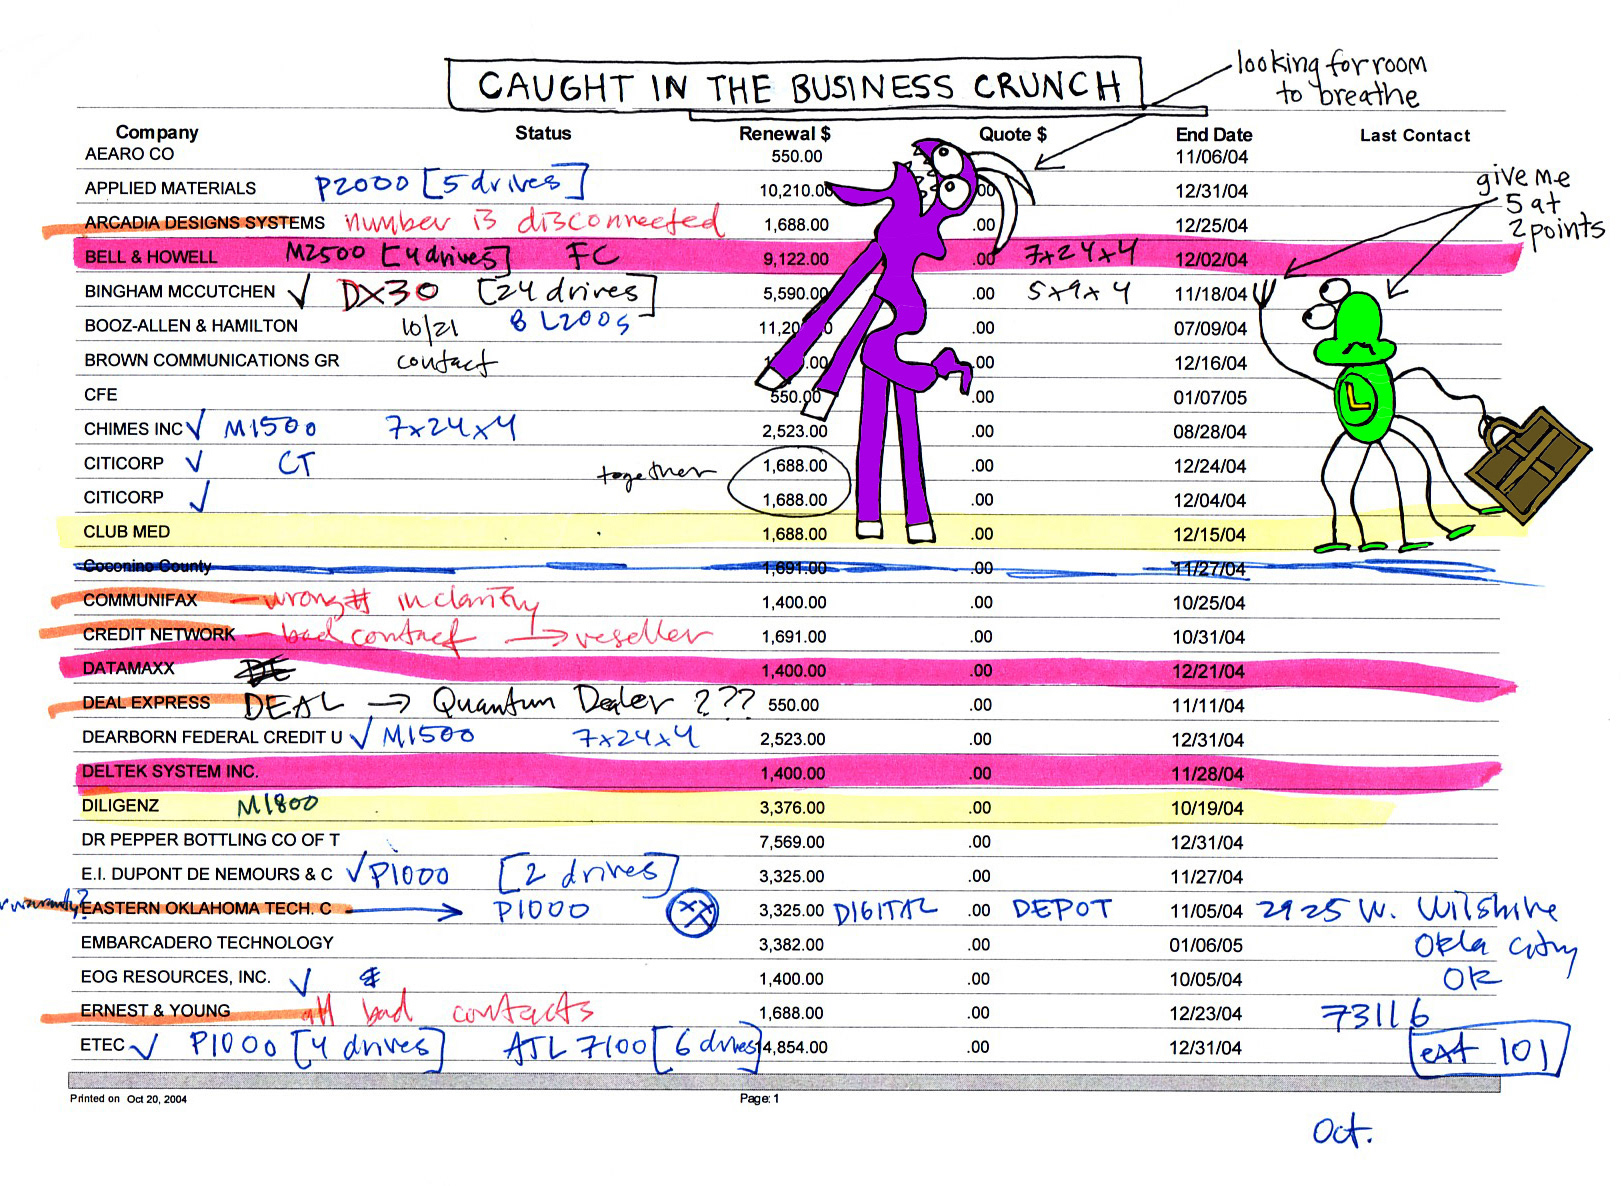The width and height of the screenshot is (1624, 1186).
Task: Click the 'Quote $' column header
Action: [x=1012, y=134]
